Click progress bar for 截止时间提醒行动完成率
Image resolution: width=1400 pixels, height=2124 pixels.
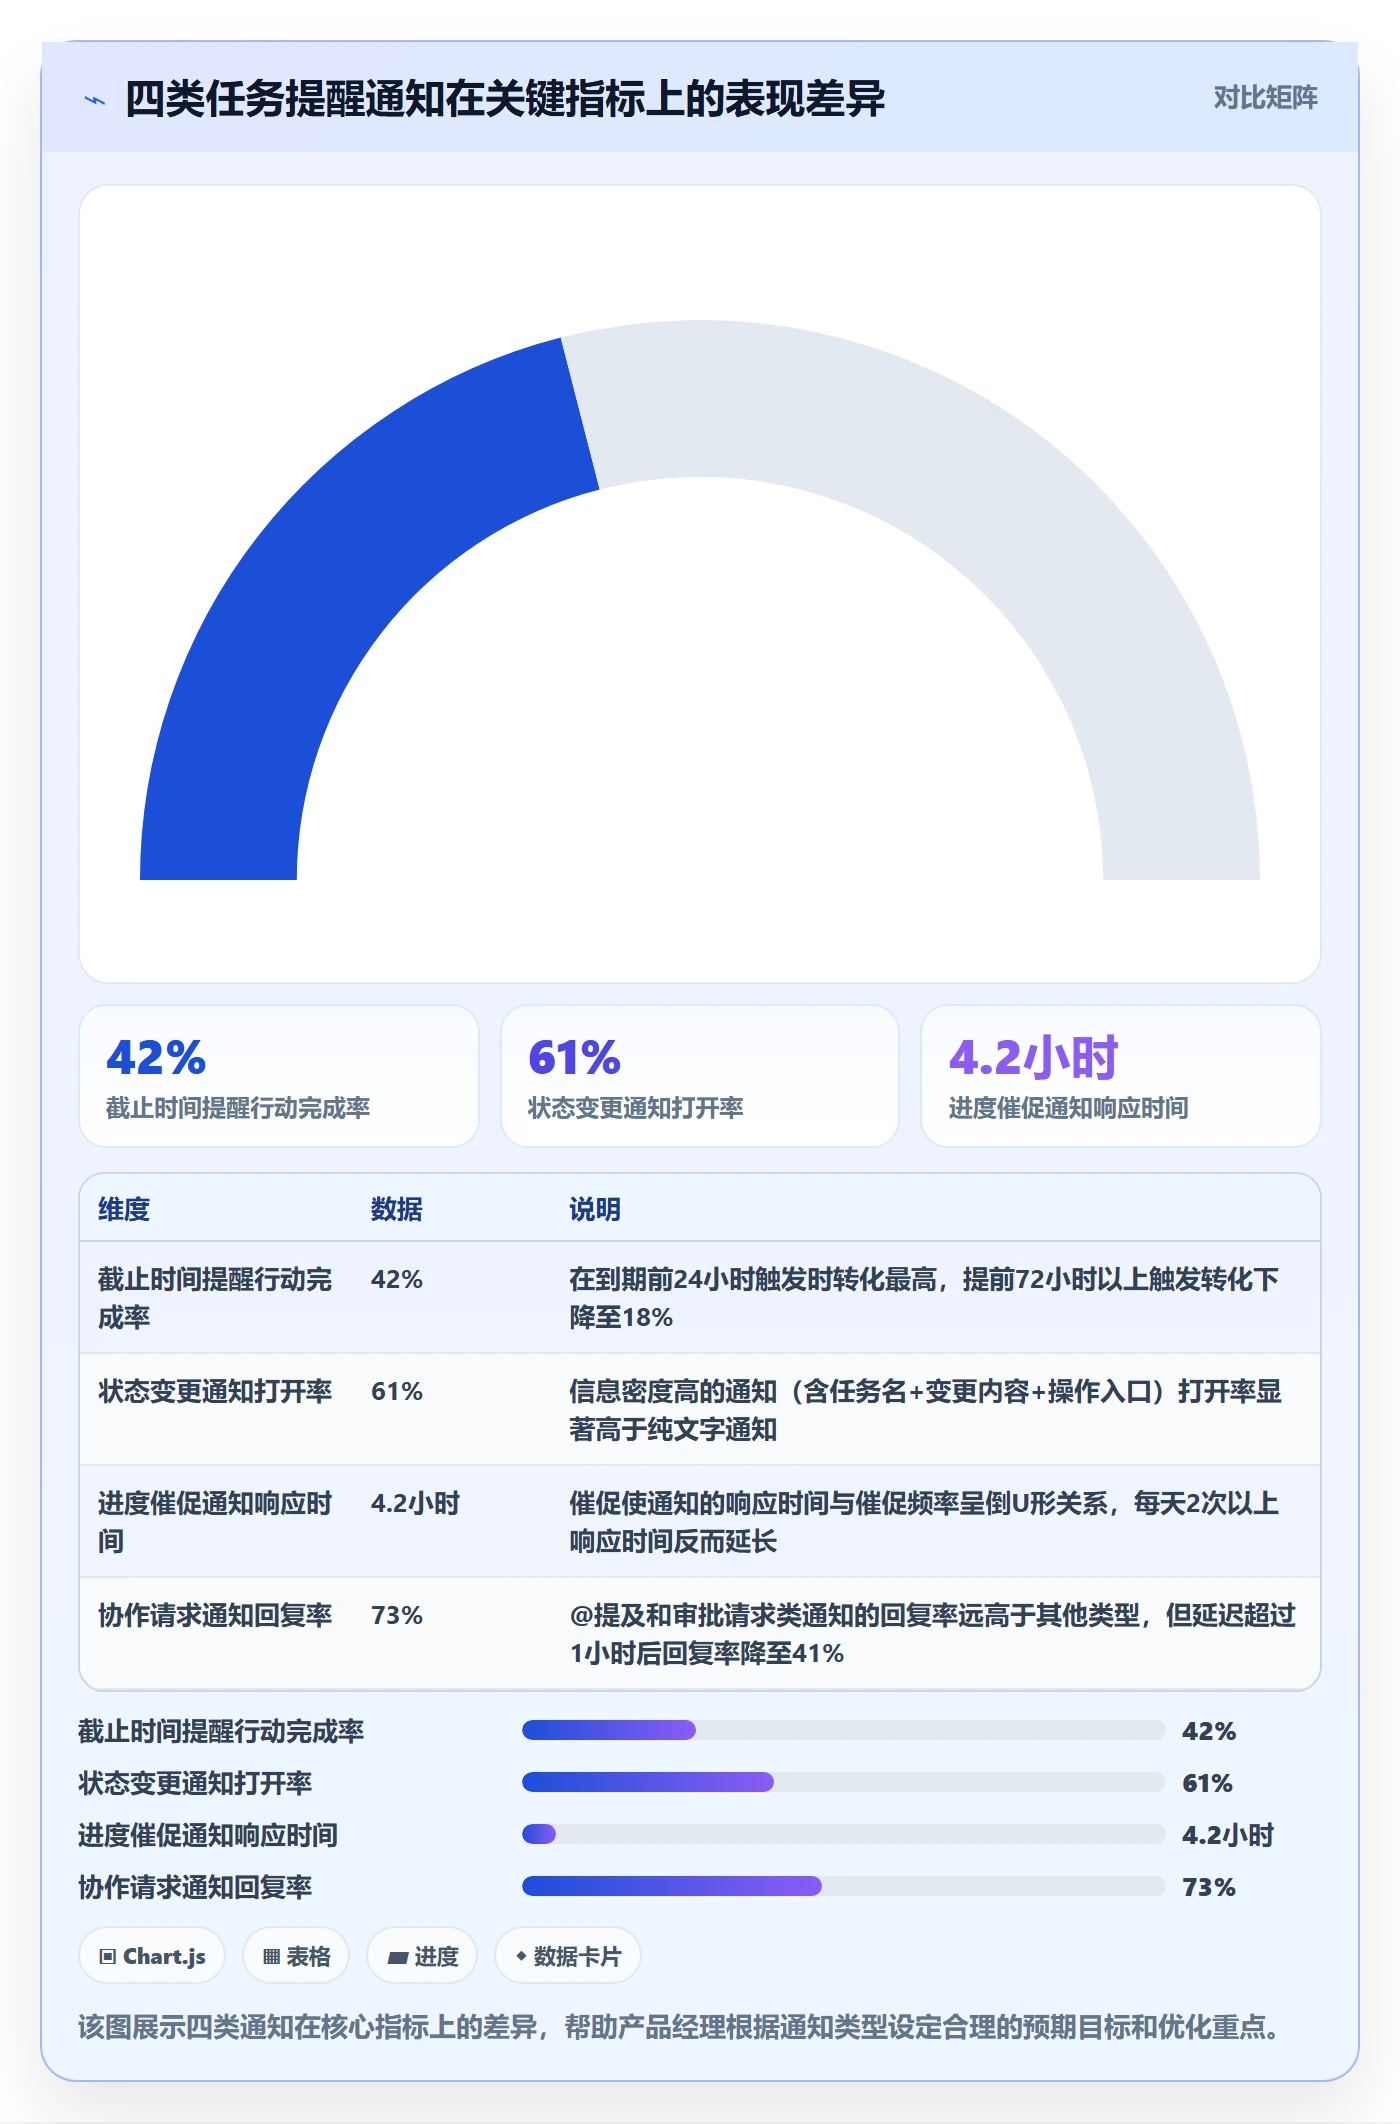pos(843,1730)
